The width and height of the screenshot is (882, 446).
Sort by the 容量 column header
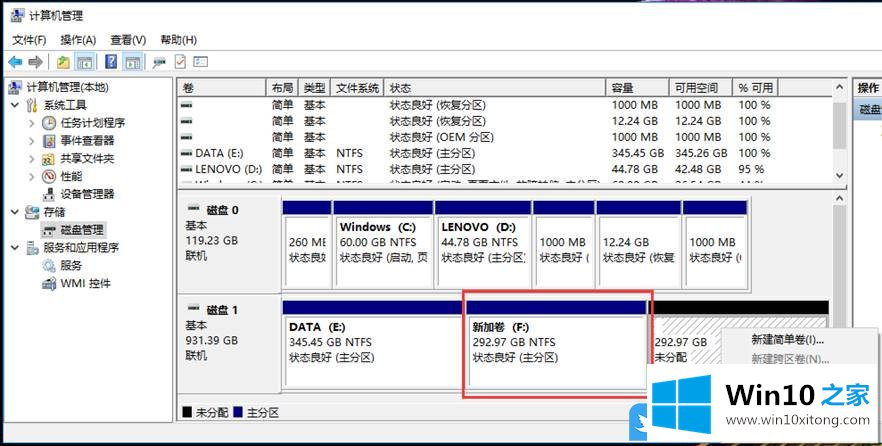(x=622, y=88)
